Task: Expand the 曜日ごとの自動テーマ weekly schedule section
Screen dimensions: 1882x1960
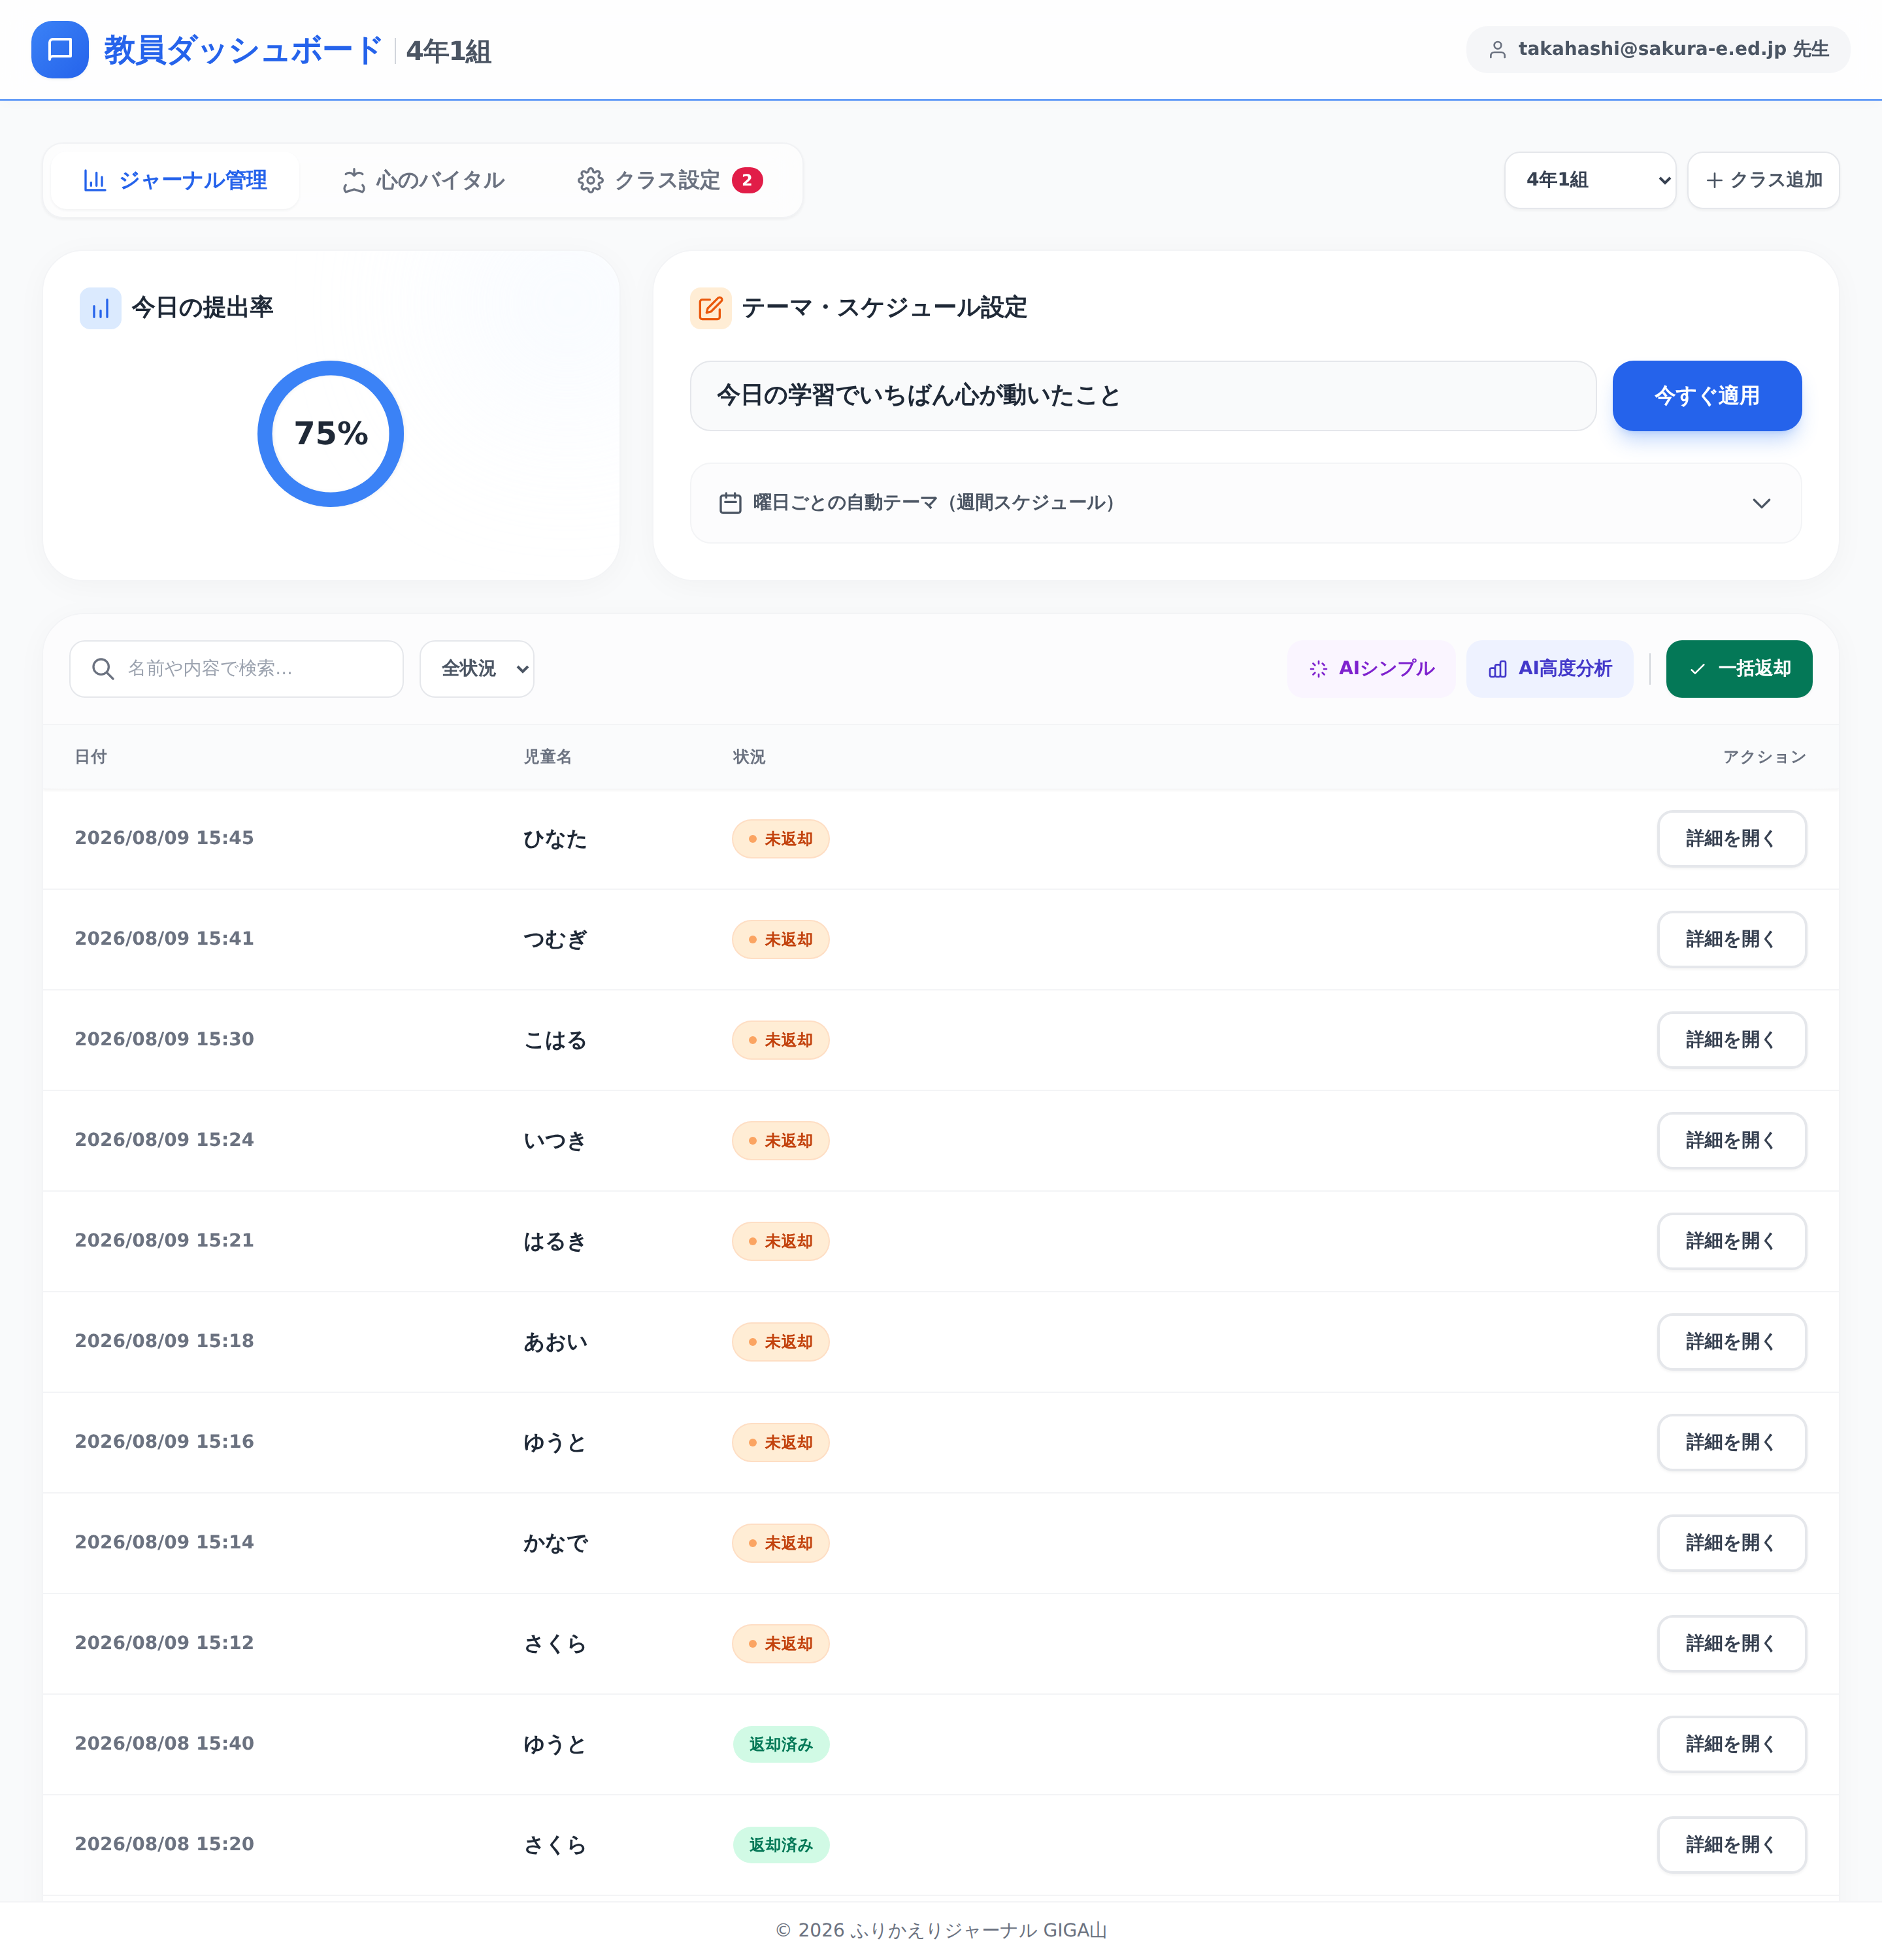Action: pyautogui.click(x=1246, y=503)
